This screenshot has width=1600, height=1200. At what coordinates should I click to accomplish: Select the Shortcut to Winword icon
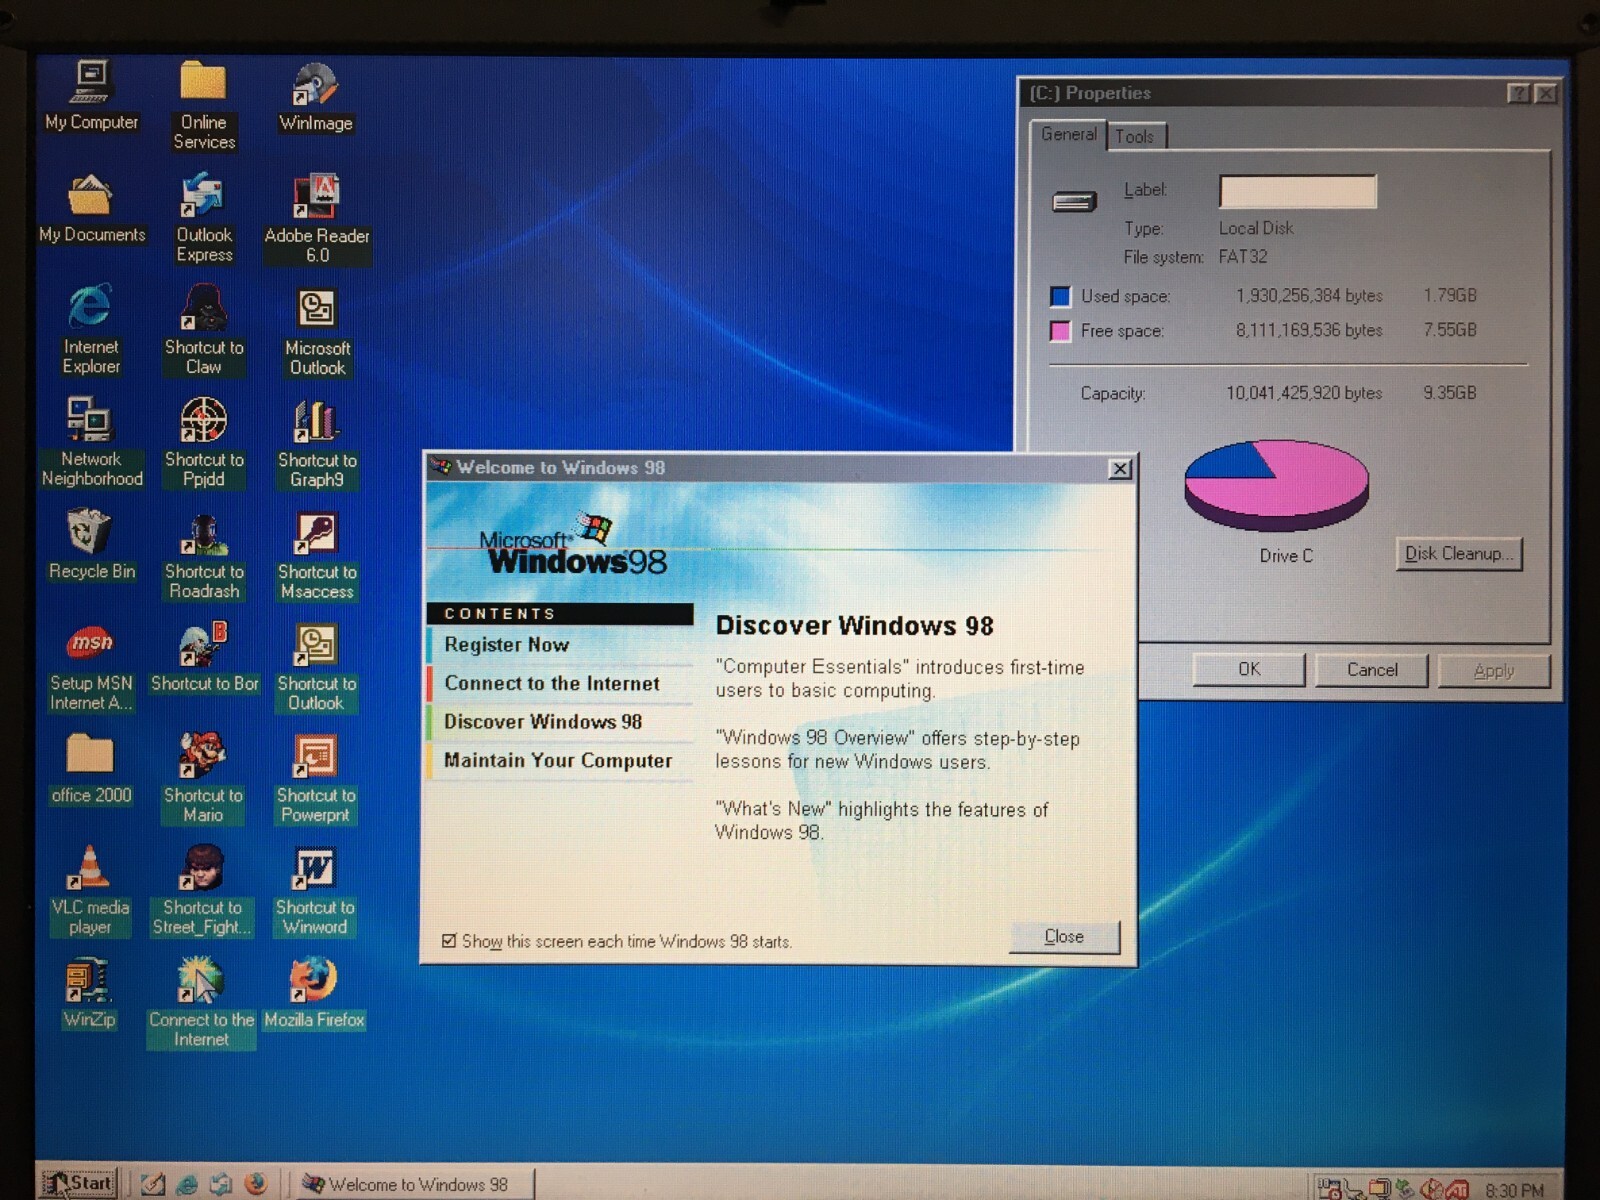click(x=315, y=891)
